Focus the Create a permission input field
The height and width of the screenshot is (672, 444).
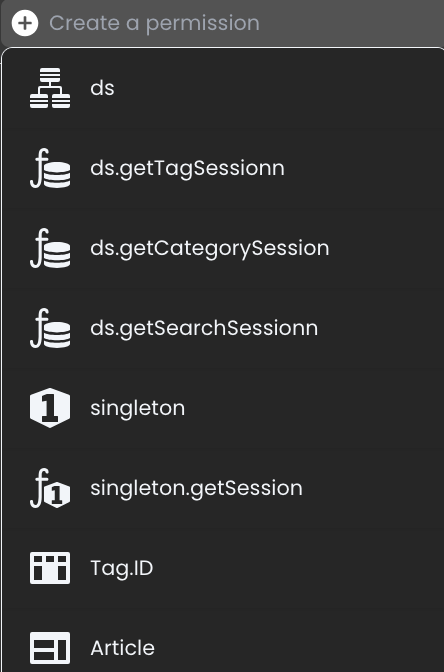tap(222, 23)
